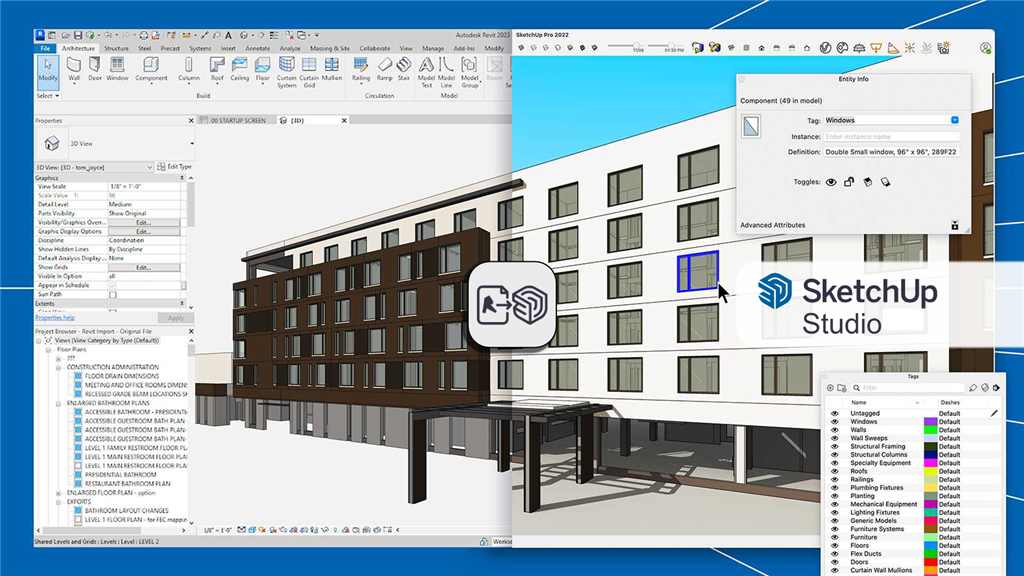Activate the Curtain Grid tool

click(x=309, y=72)
